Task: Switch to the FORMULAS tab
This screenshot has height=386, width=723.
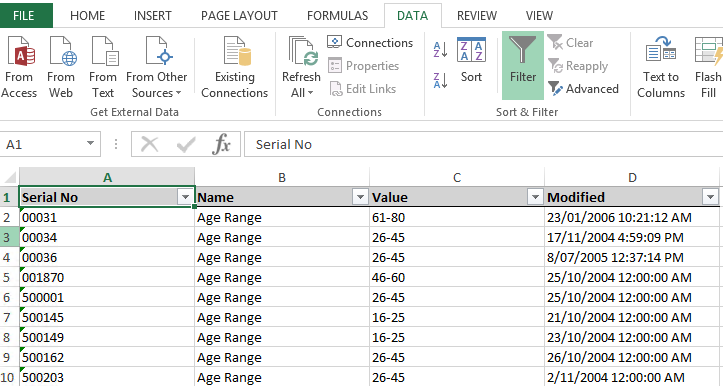Action: tap(338, 16)
